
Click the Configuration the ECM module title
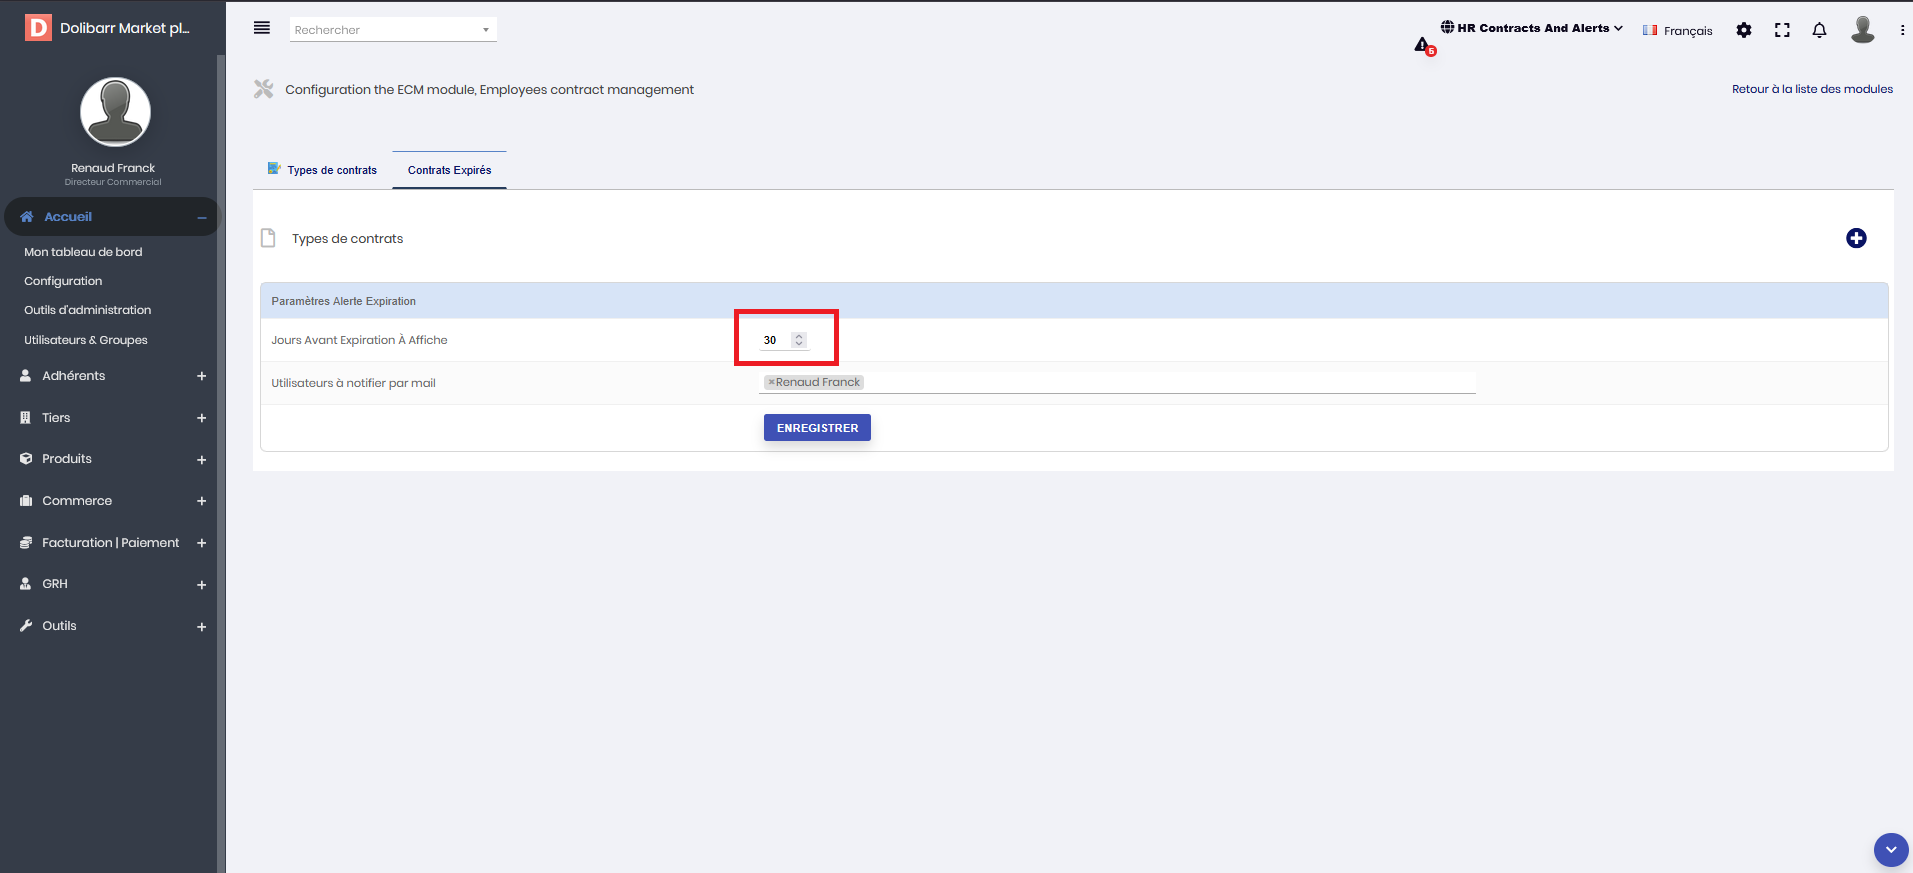[x=489, y=90]
